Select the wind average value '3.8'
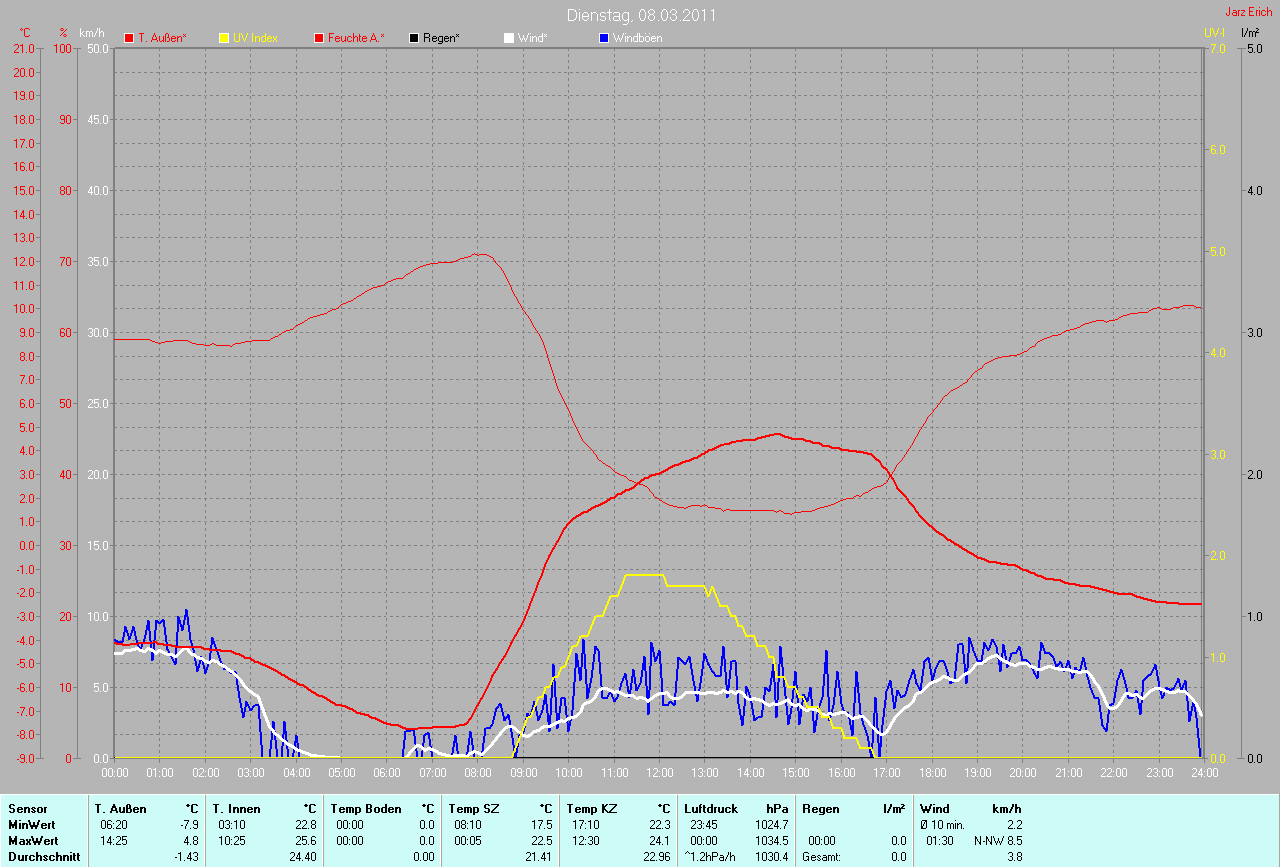 (x=1014, y=857)
